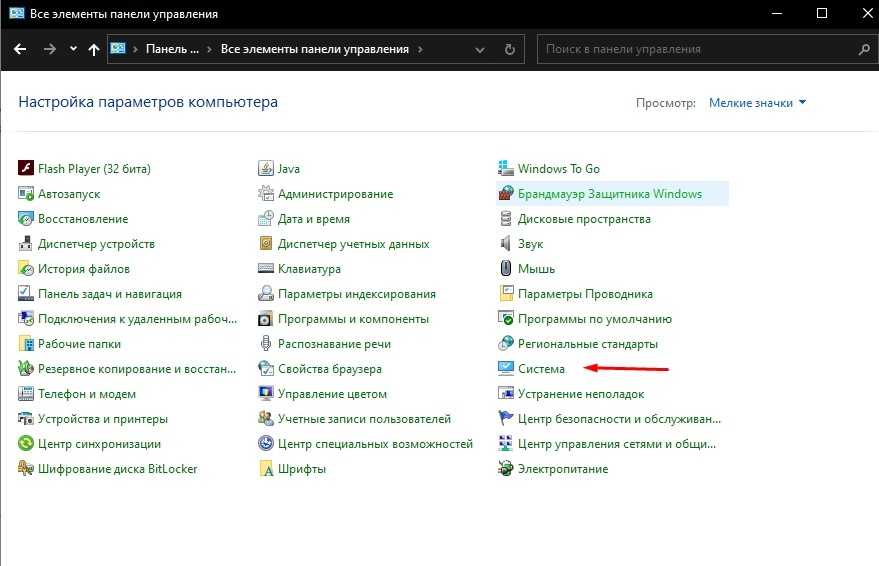Image resolution: width=879 pixels, height=566 pixels.
Task: Click the Windows To Go icon
Action: 506,169
